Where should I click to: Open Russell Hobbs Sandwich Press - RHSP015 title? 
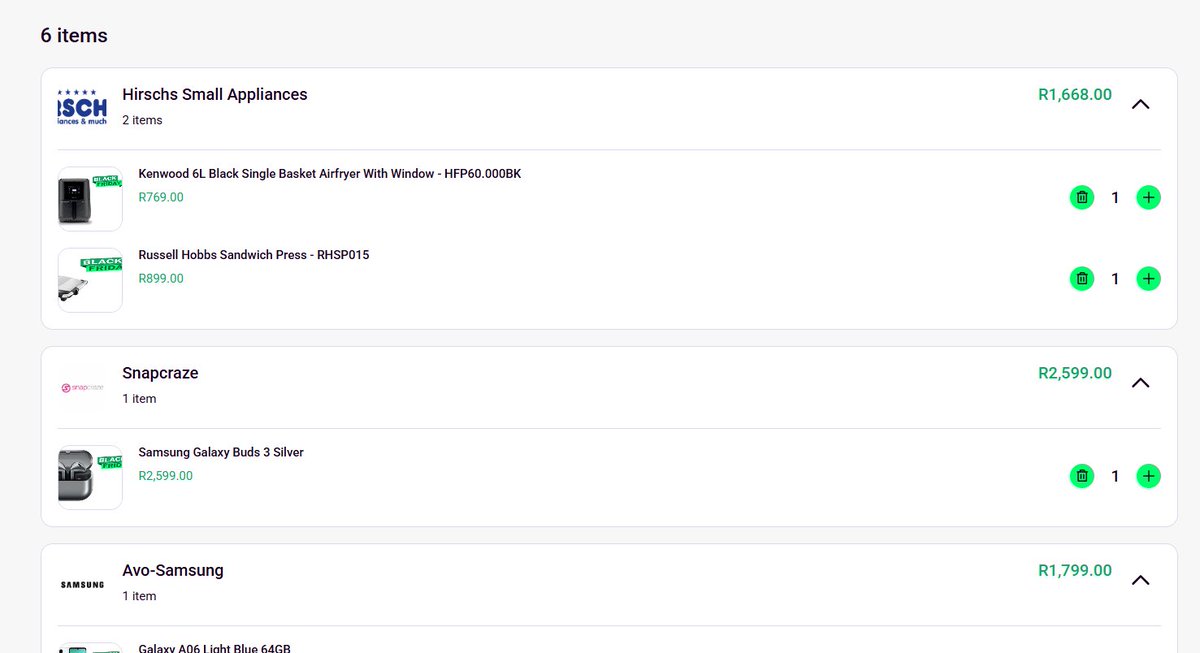pyautogui.click(x=254, y=255)
